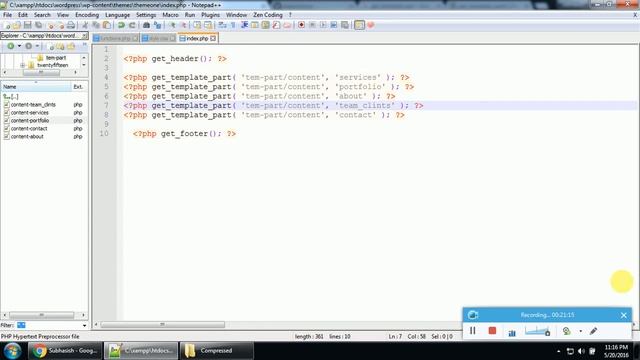Expand the twentyfifteen folder node

pyautogui.click(x=22, y=65)
